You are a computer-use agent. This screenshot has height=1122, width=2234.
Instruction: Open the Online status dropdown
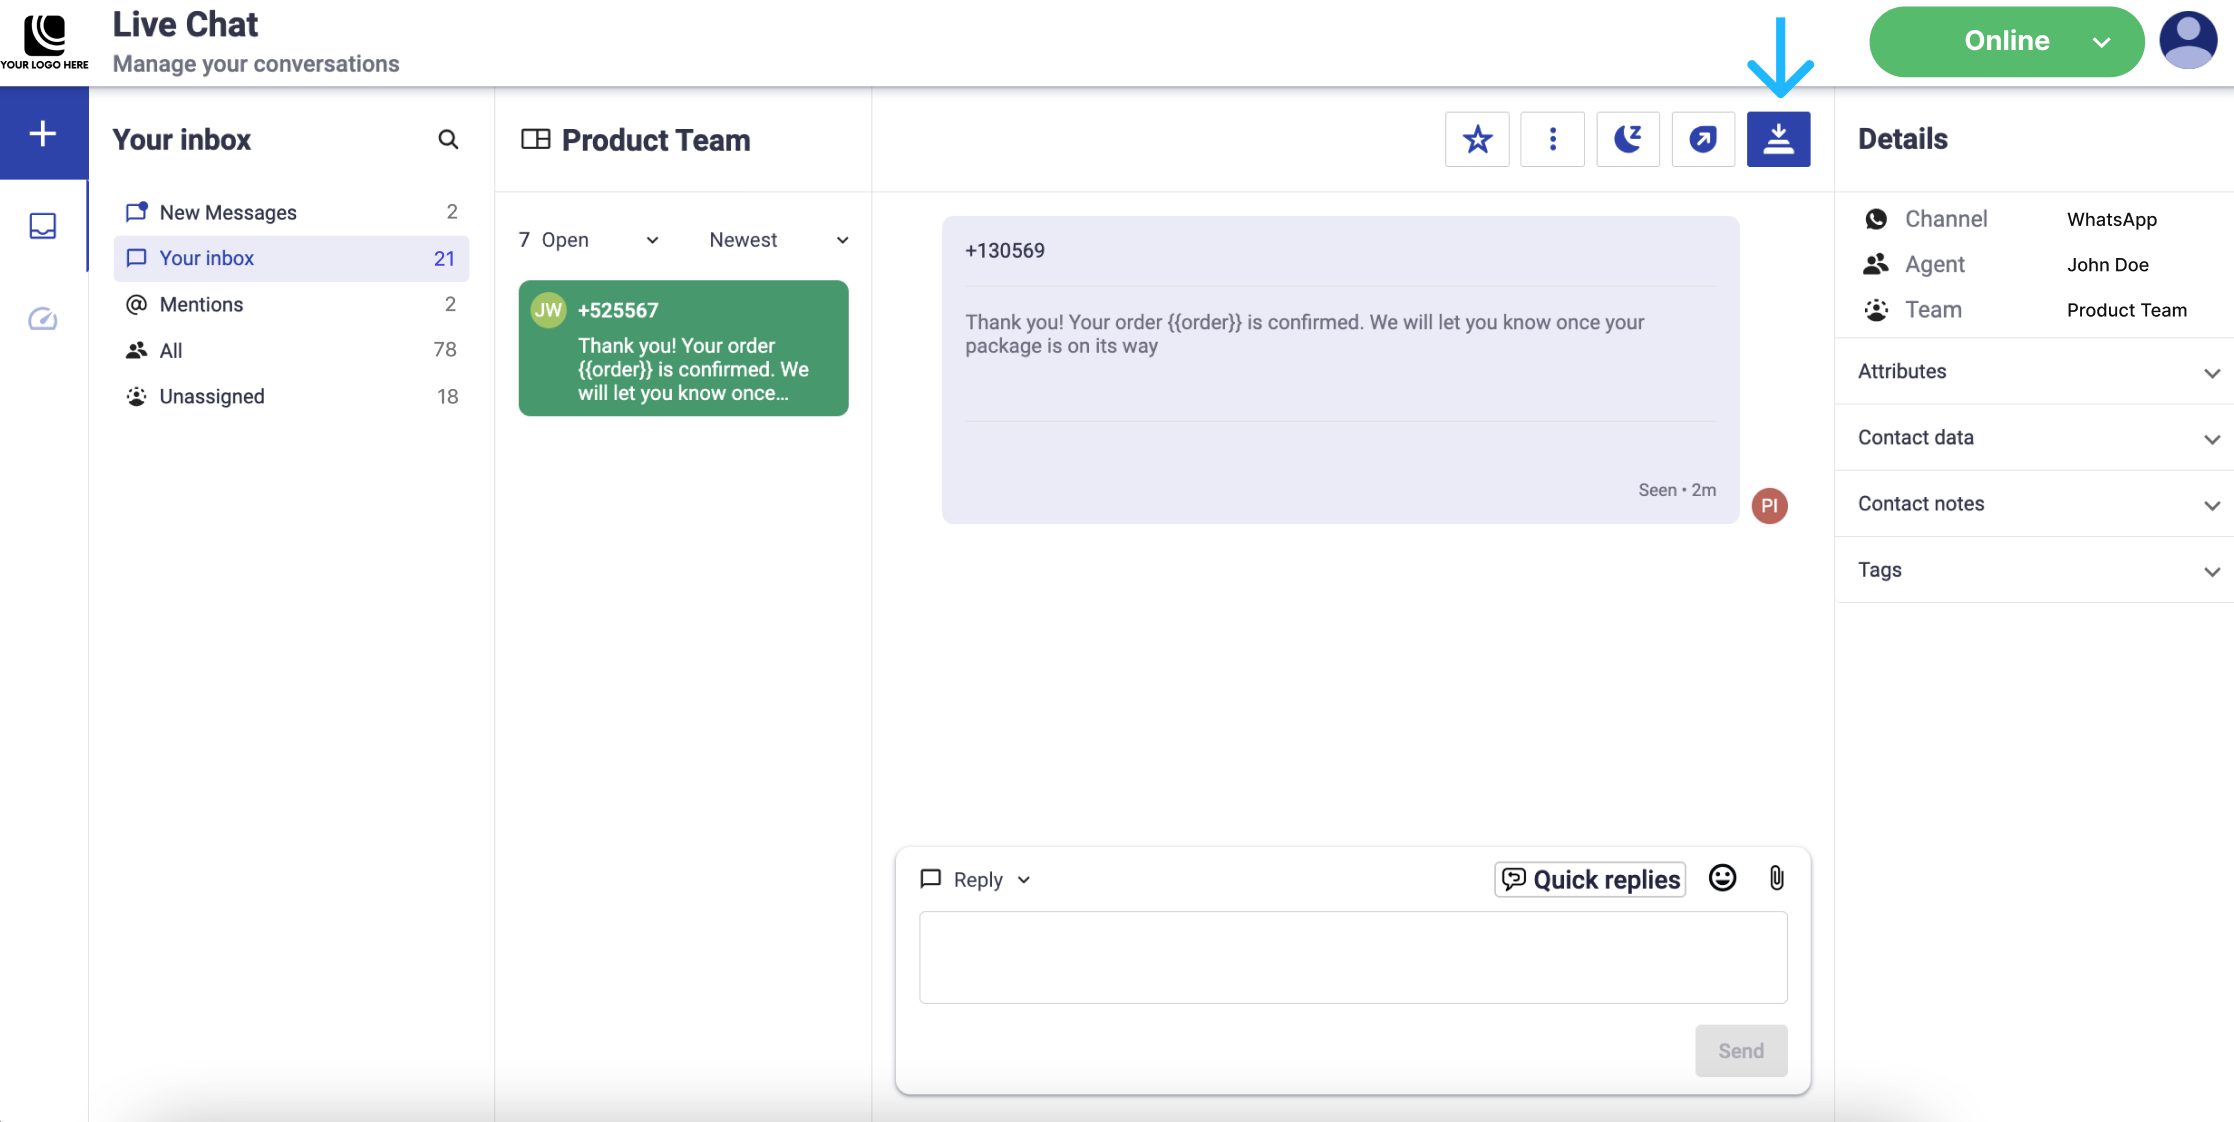(2006, 41)
